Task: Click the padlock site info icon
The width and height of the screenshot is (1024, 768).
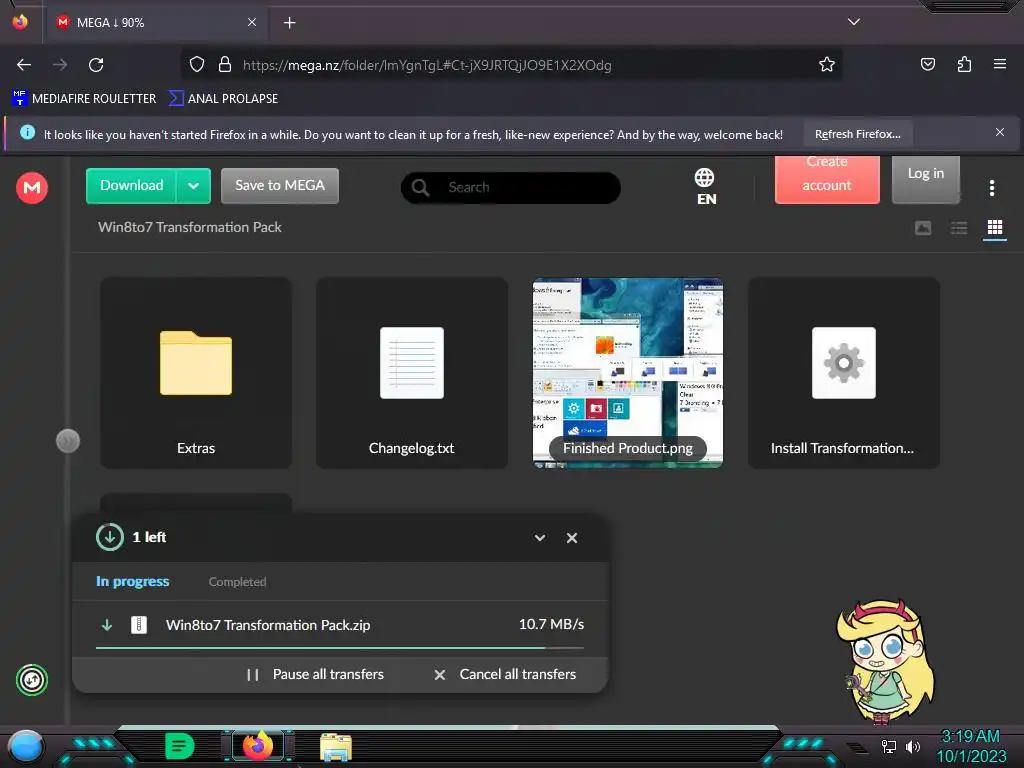Action: coord(225,65)
